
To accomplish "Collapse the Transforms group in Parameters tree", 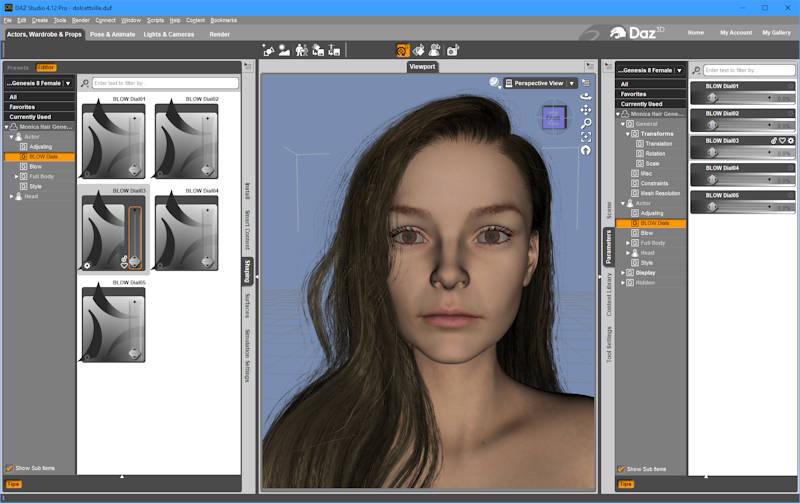I will tap(628, 134).
